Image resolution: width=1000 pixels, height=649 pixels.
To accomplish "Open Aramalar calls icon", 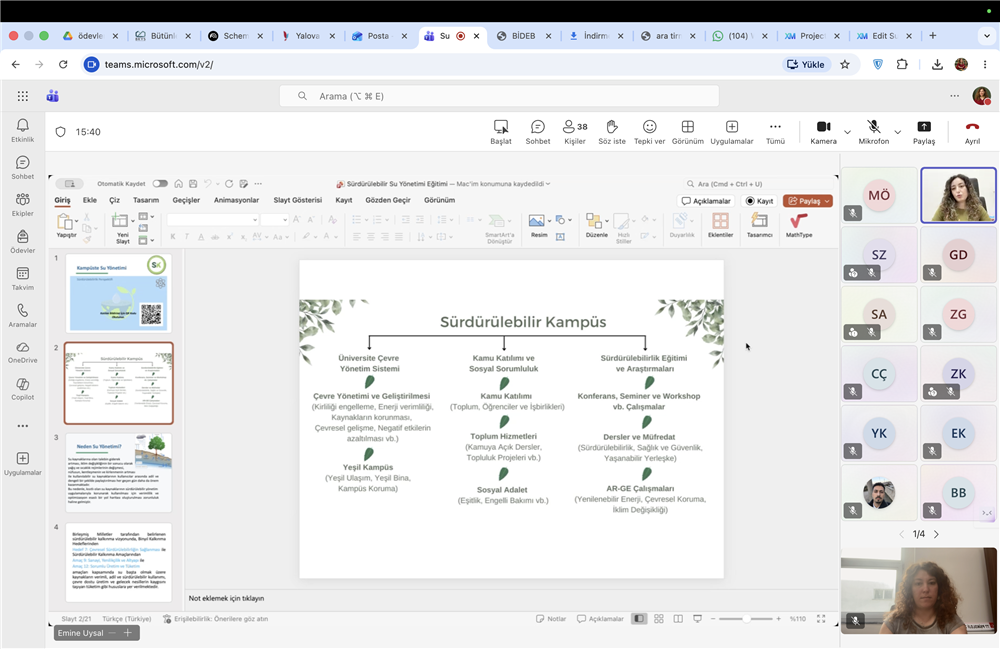I will tap(22, 316).
